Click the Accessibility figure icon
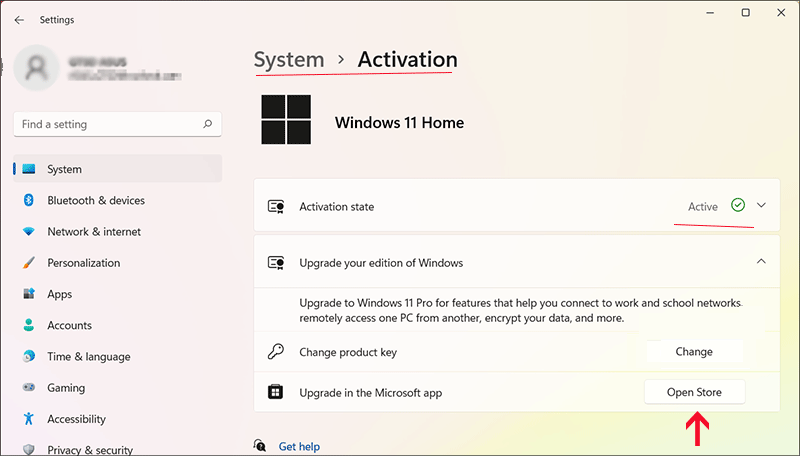This screenshot has width=800, height=456. click(29, 419)
